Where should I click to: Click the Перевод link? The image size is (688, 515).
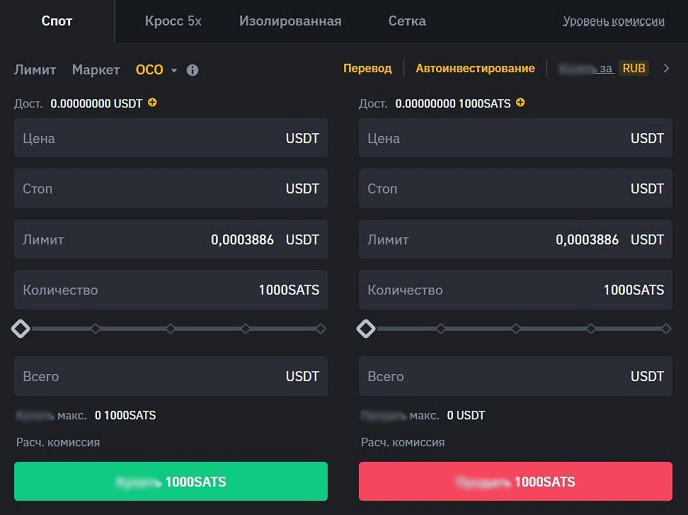click(x=367, y=68)
